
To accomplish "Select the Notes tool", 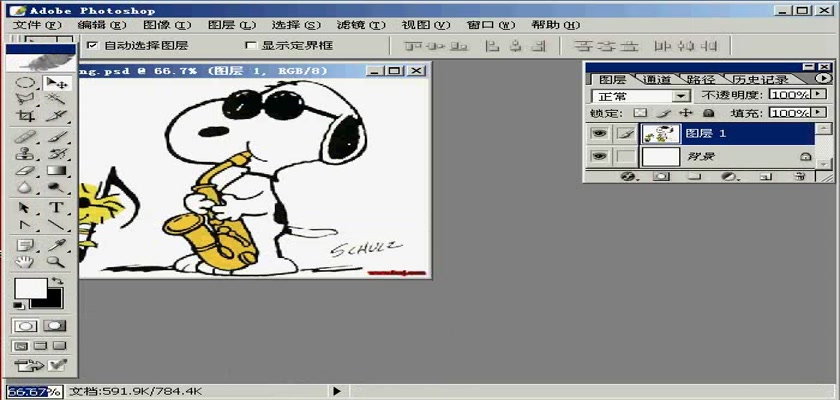I will point(25,245).
